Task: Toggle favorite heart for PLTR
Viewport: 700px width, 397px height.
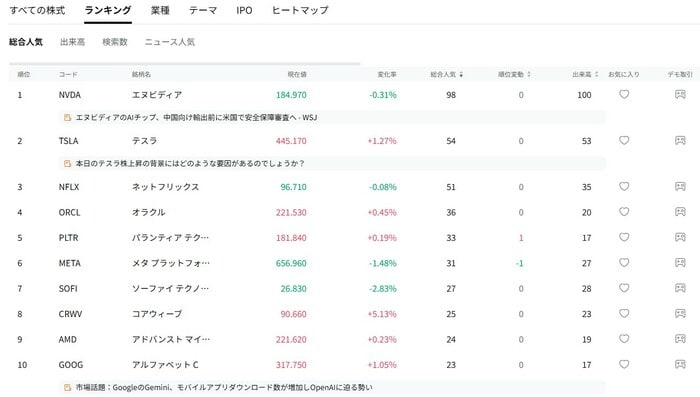Action: click(x=624, y=237)
